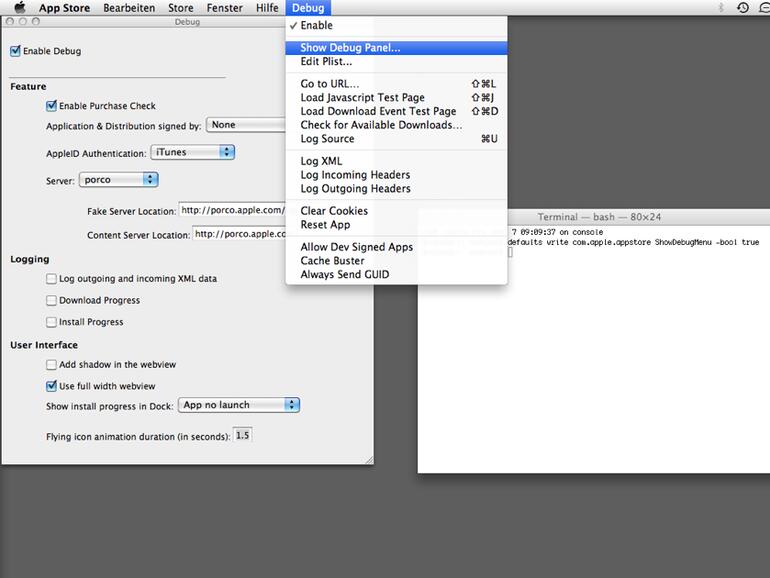Screen dimensions: 770x578
Task: Uncheck Enable Purchase Check
Action: click(x=51, y=106)
